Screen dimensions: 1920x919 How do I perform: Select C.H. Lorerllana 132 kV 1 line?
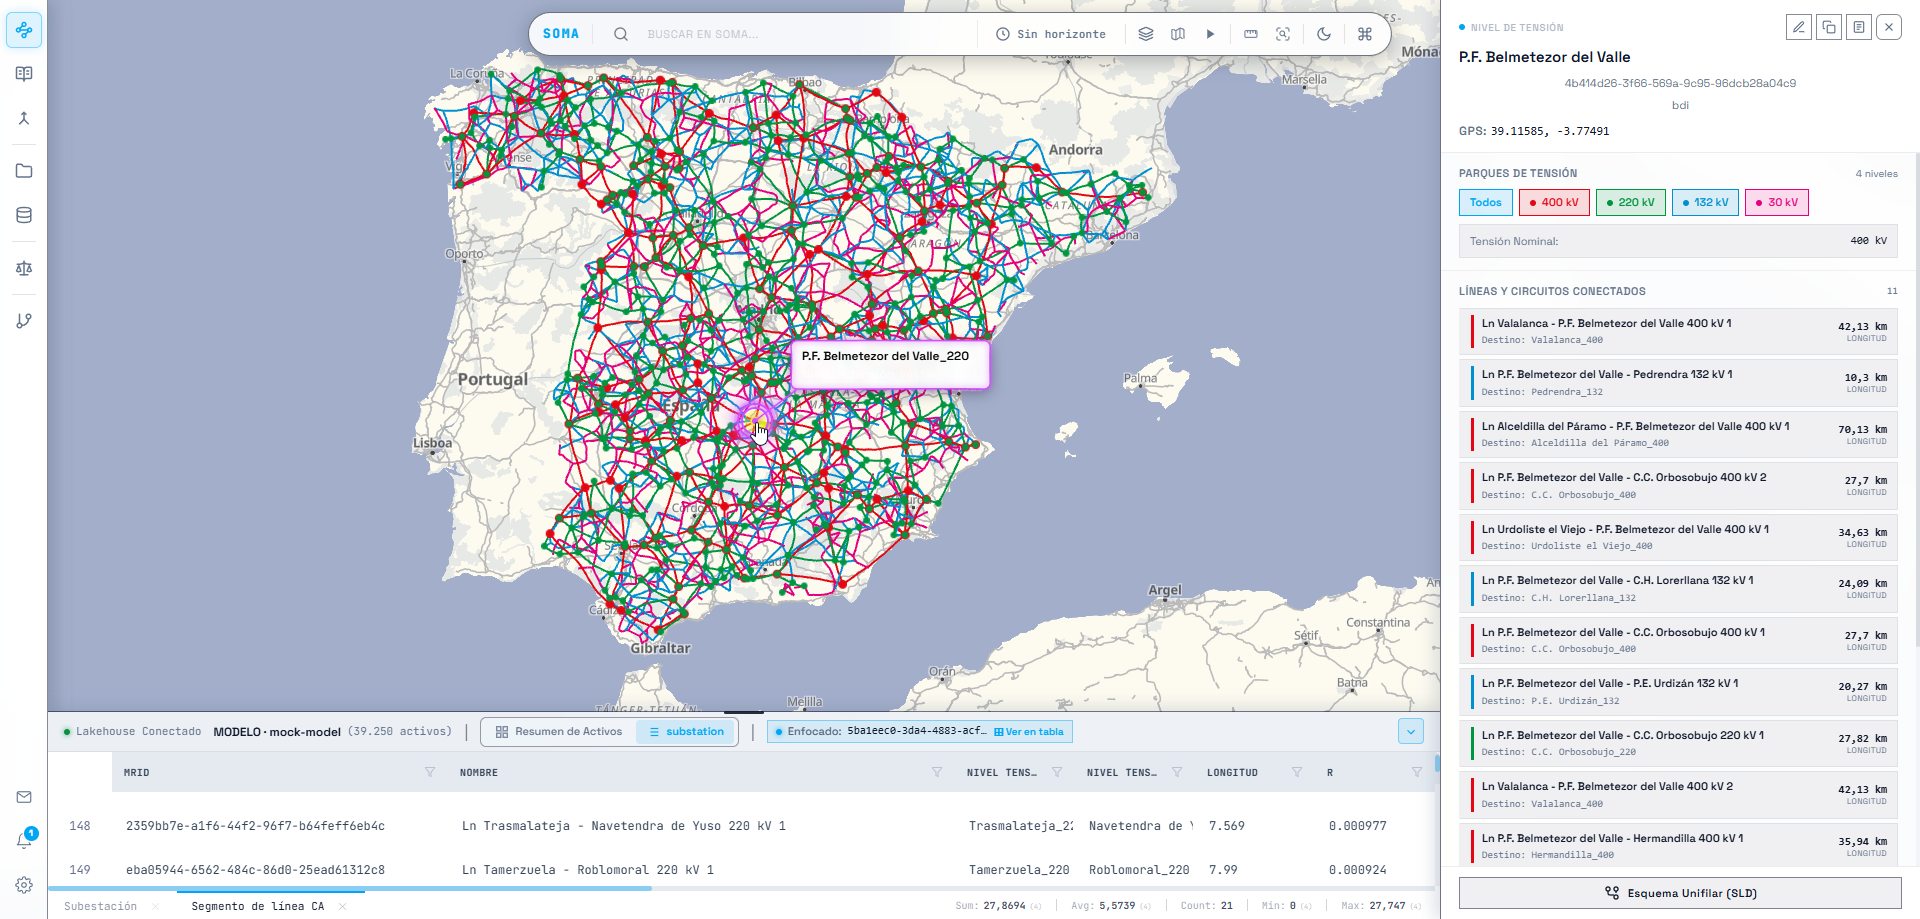point(1678,588)
